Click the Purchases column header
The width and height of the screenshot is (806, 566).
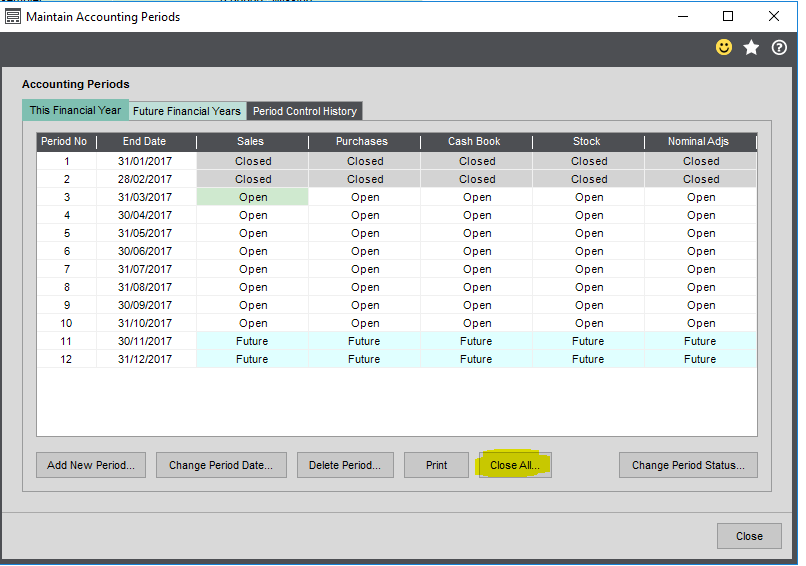[364, 142]
